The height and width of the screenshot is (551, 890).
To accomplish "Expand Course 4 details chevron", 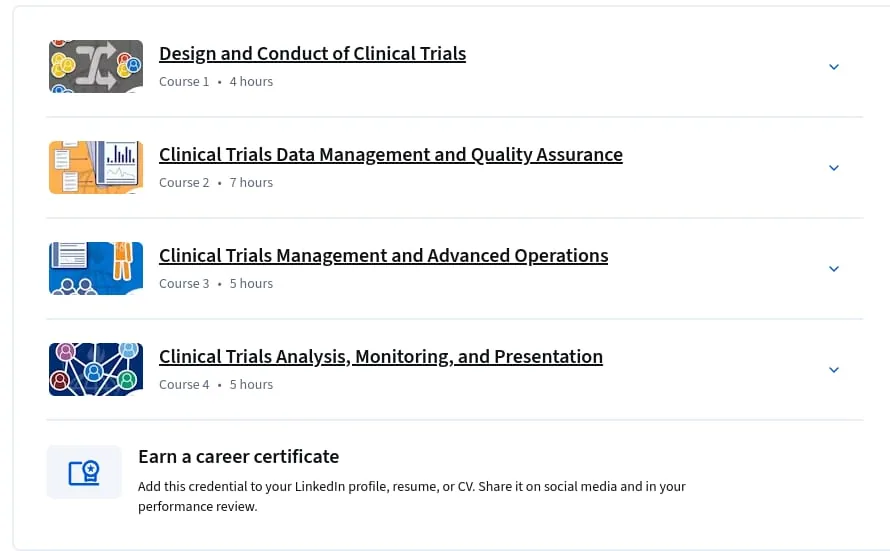I will click(833, 370).
